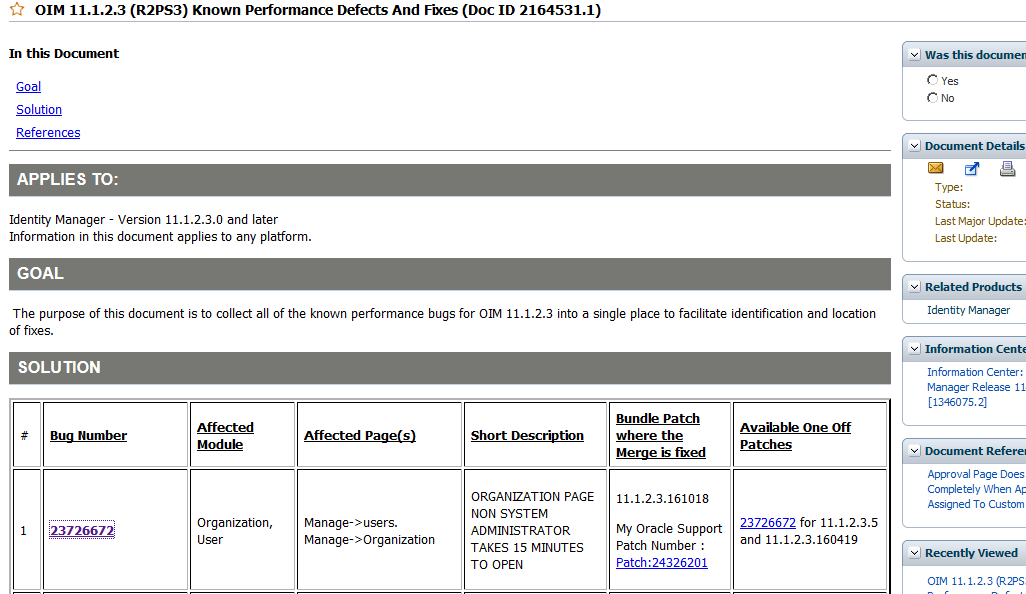Open one-off patch 23726672 link

tap(768, 523)
